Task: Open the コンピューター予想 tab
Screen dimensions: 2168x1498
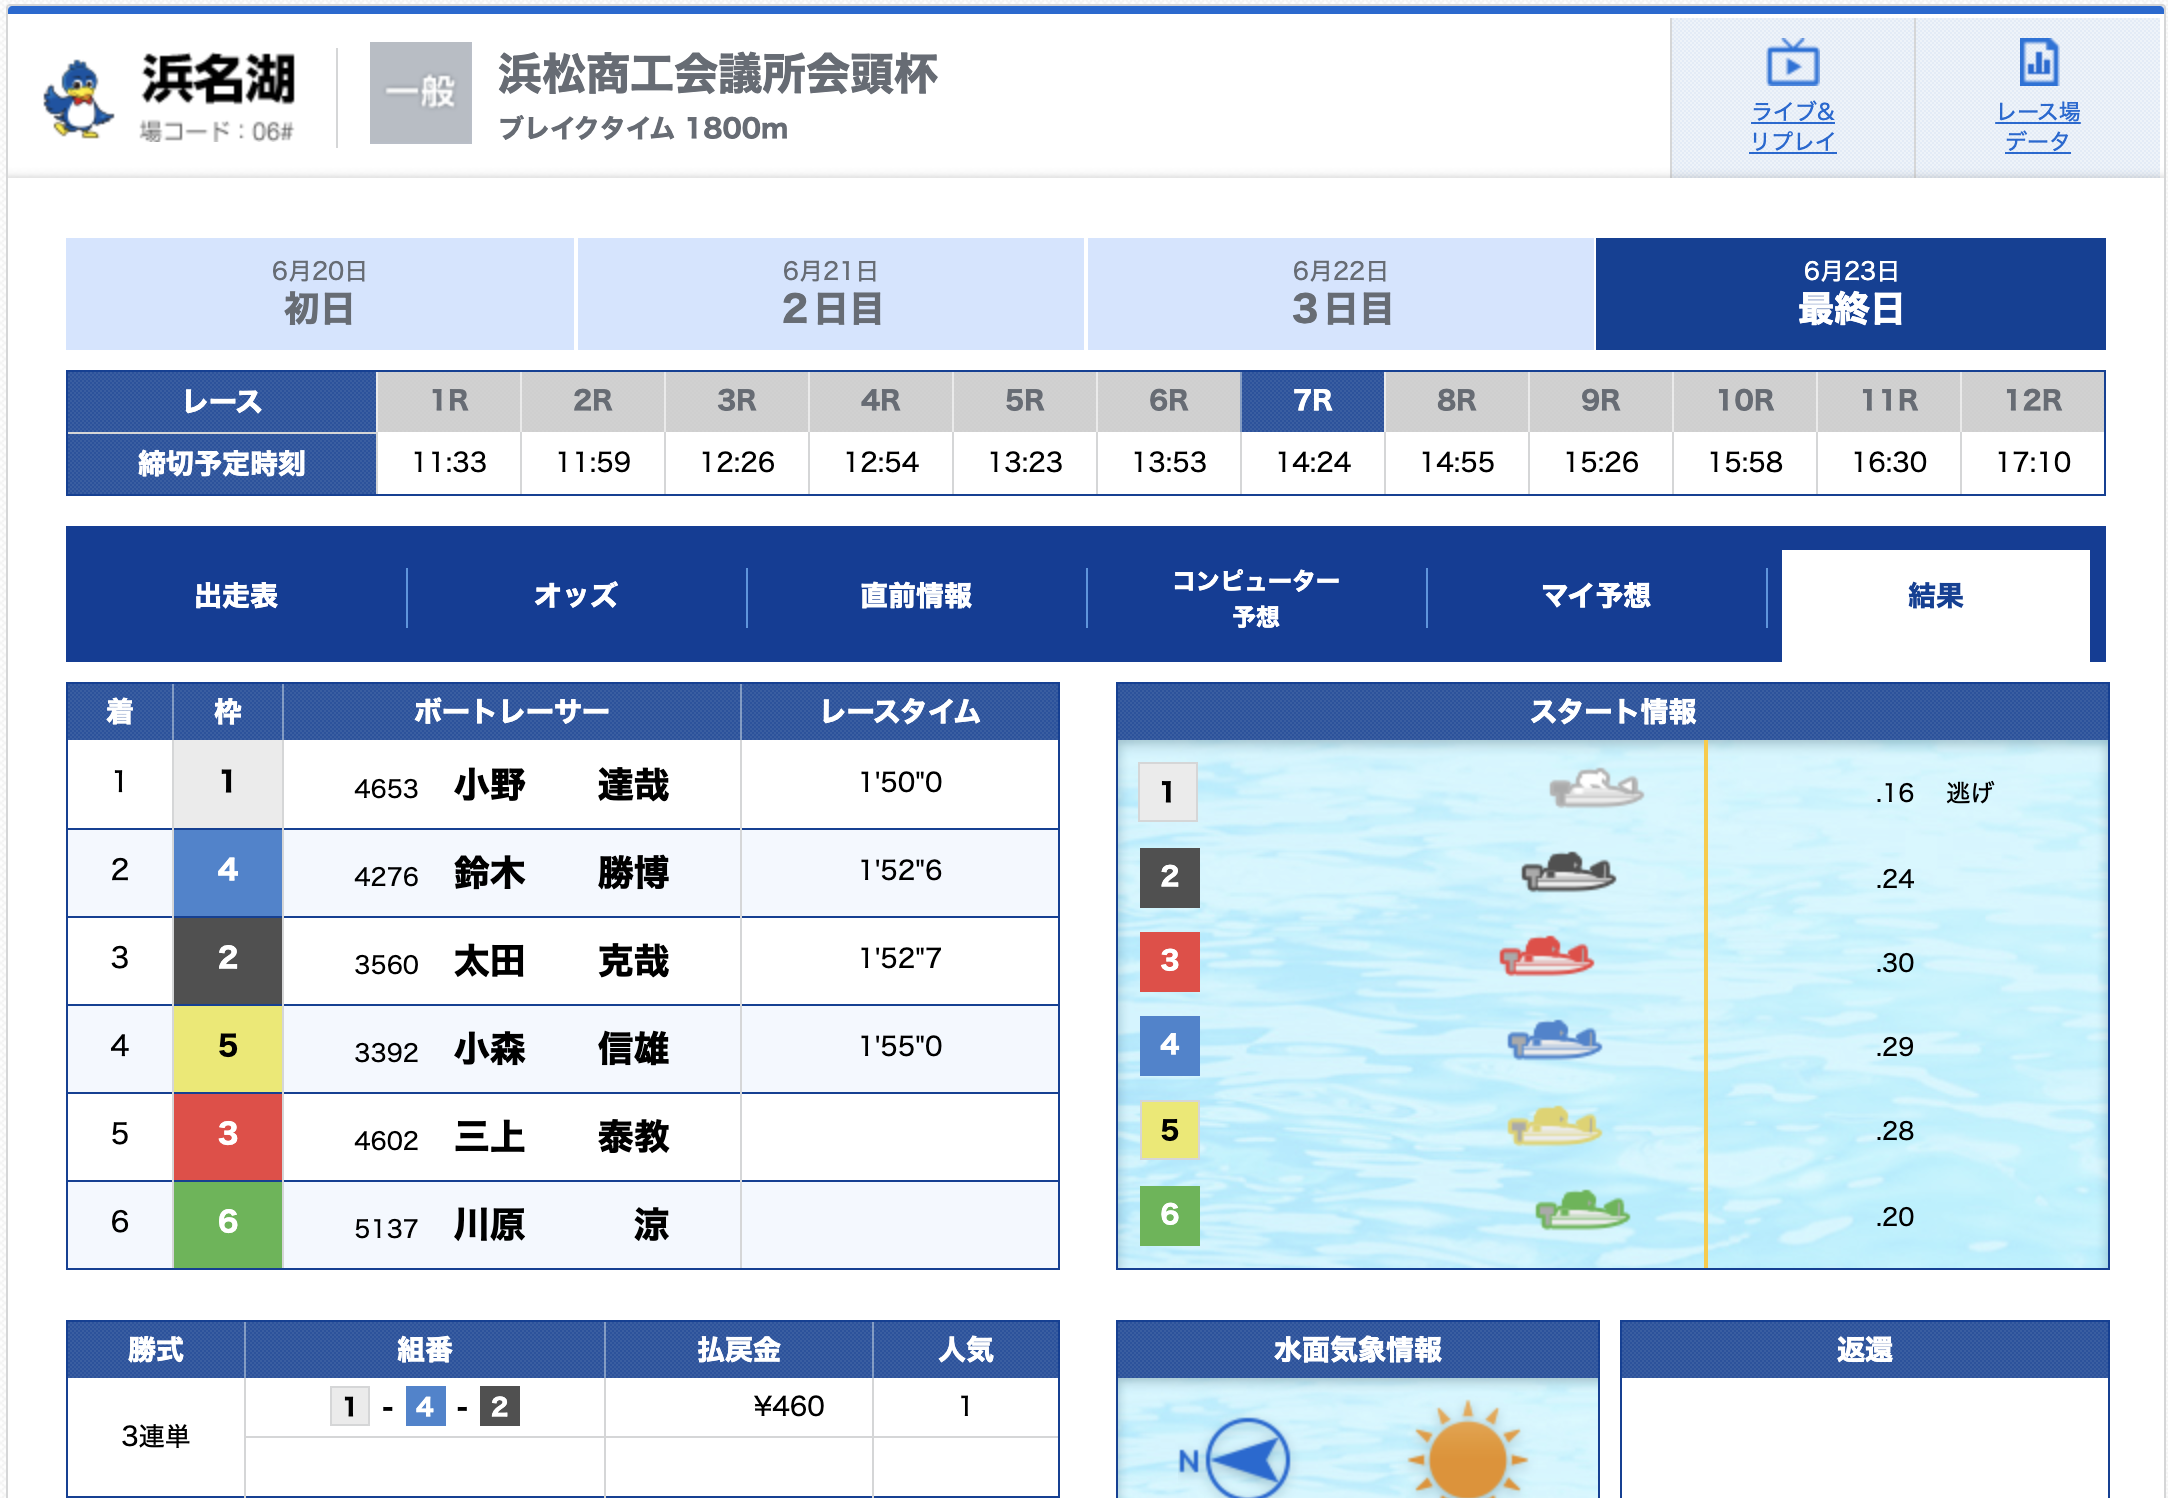Action: click(1256, 597)
